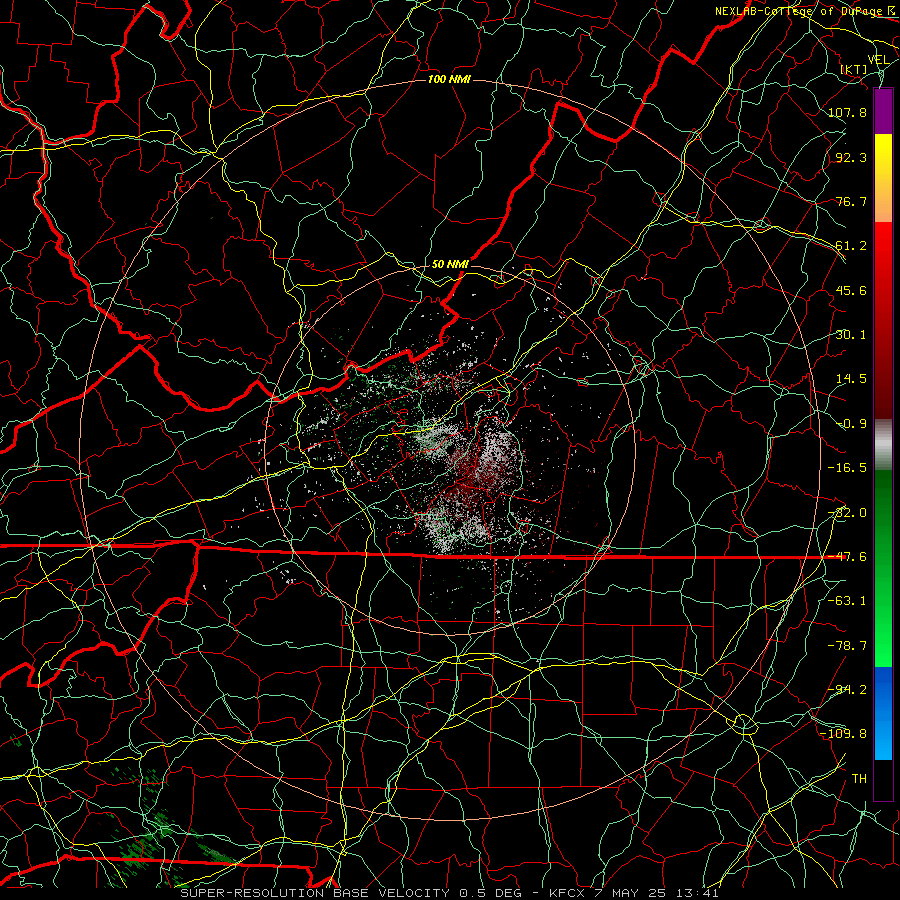Click the 92.3 velocity scale value
This screenshot has width=900, height=900.
[851, 157]
